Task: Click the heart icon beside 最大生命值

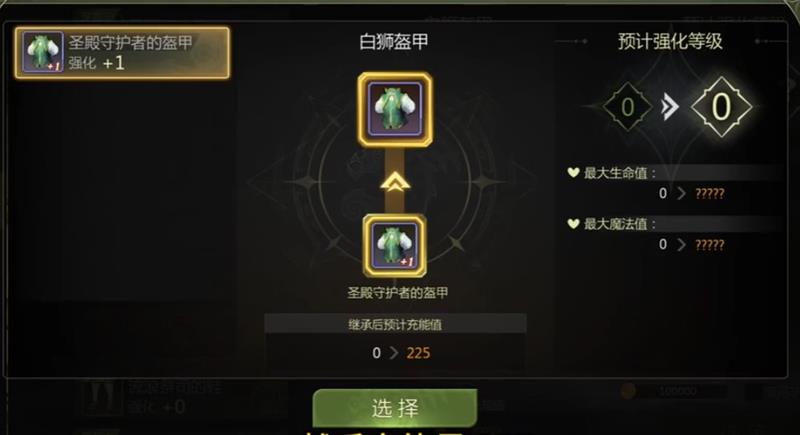Action: [x=573, y=172]
